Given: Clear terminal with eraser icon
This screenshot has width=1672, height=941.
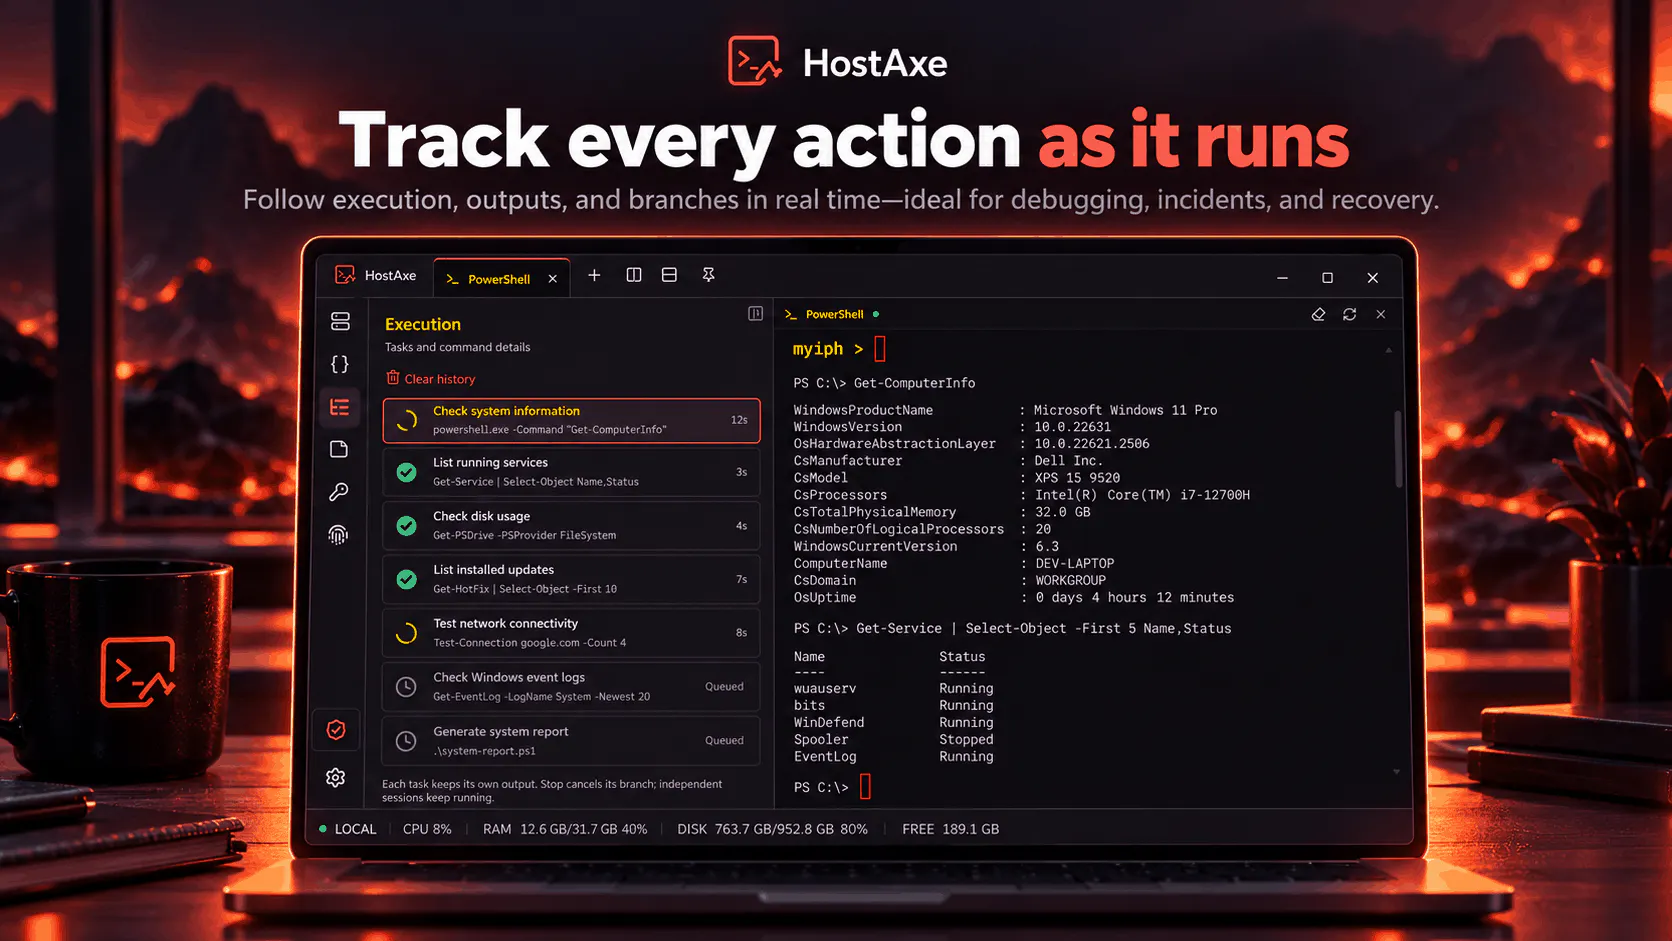Looking at the screenshot, I should coord(1318,314).
